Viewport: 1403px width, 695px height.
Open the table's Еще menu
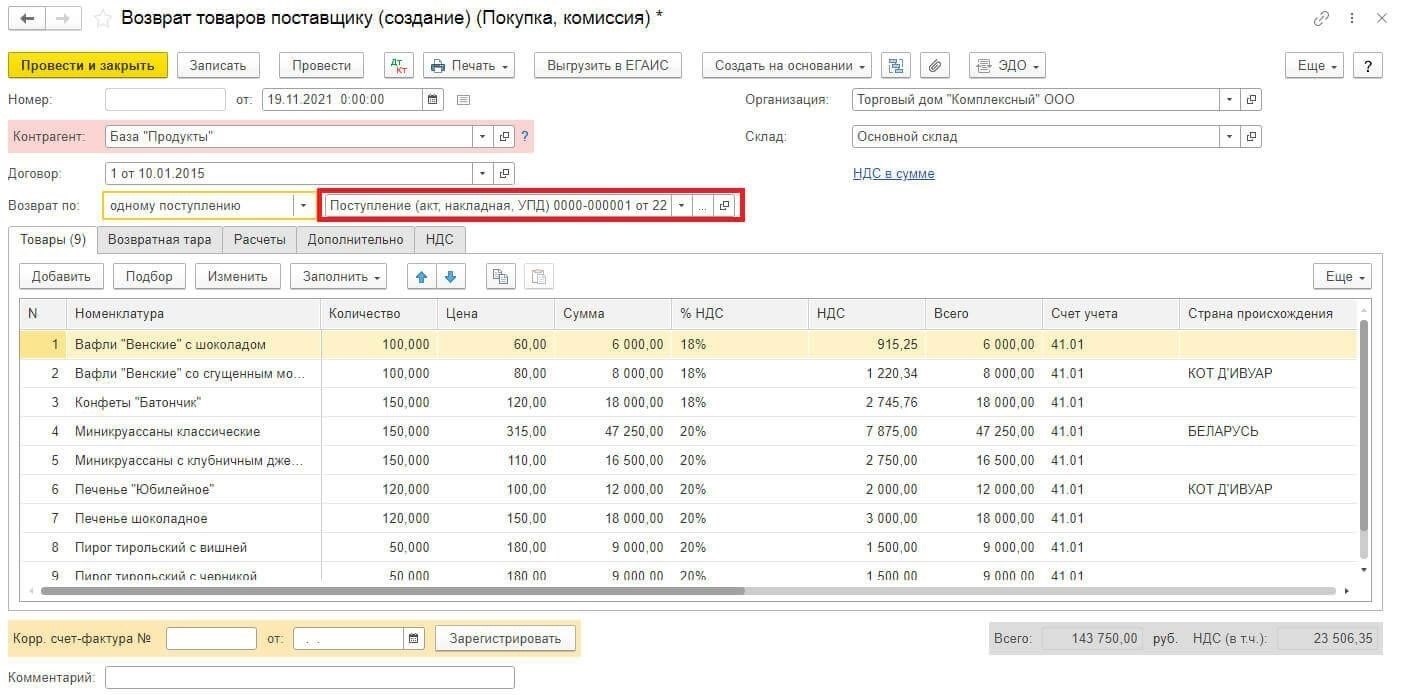point(1342,277)
